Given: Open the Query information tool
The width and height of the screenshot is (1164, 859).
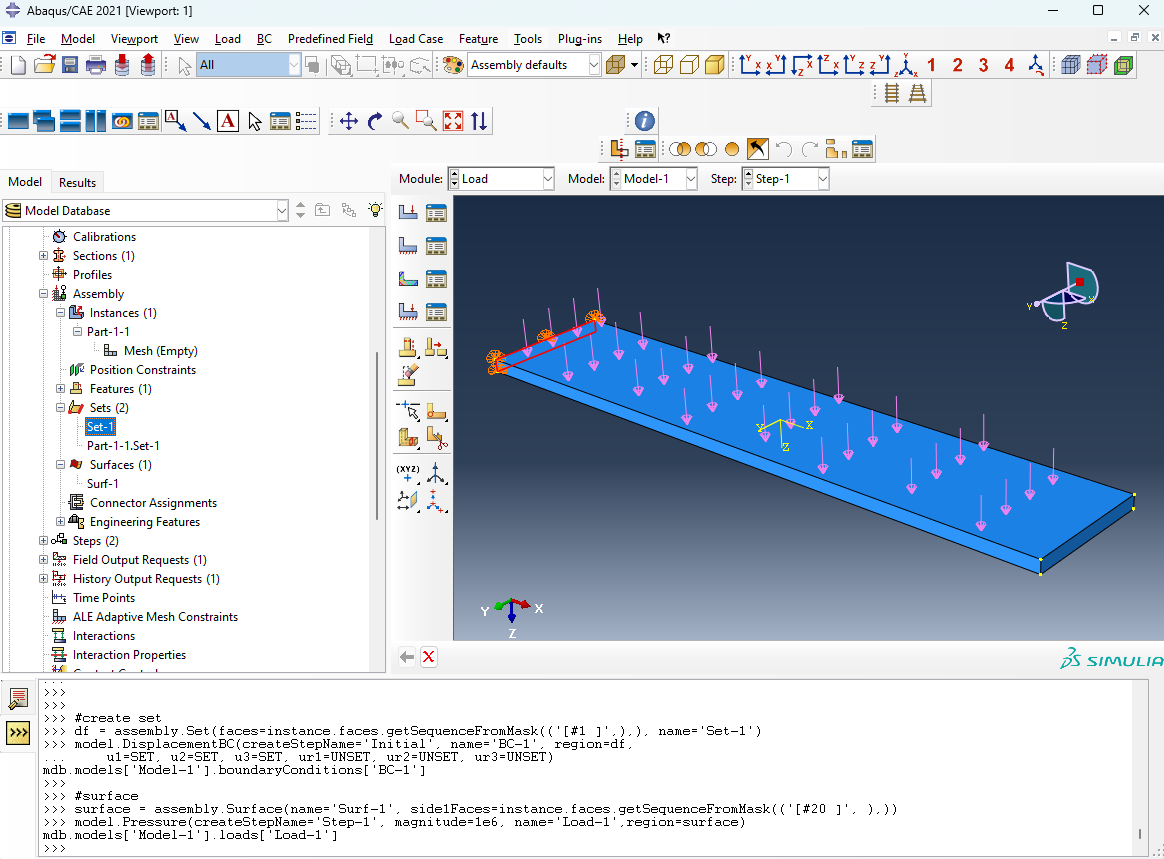Looking at the screenshot, I should point(645,121).
